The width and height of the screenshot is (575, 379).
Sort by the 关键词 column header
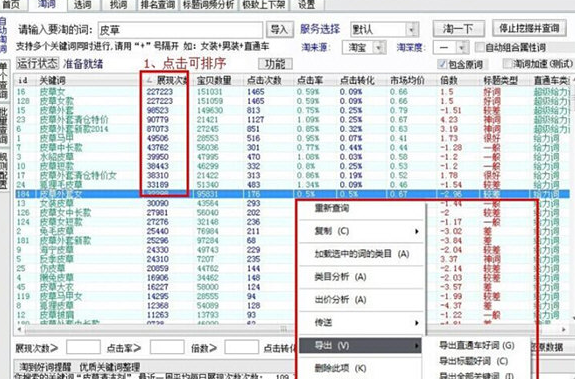pos(87,80)
